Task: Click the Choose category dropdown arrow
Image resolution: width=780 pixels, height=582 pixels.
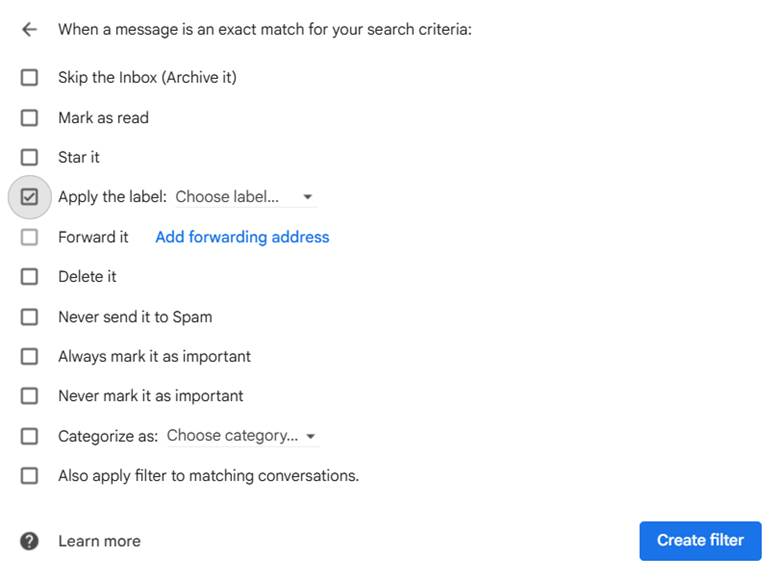Action: (311, 437)
